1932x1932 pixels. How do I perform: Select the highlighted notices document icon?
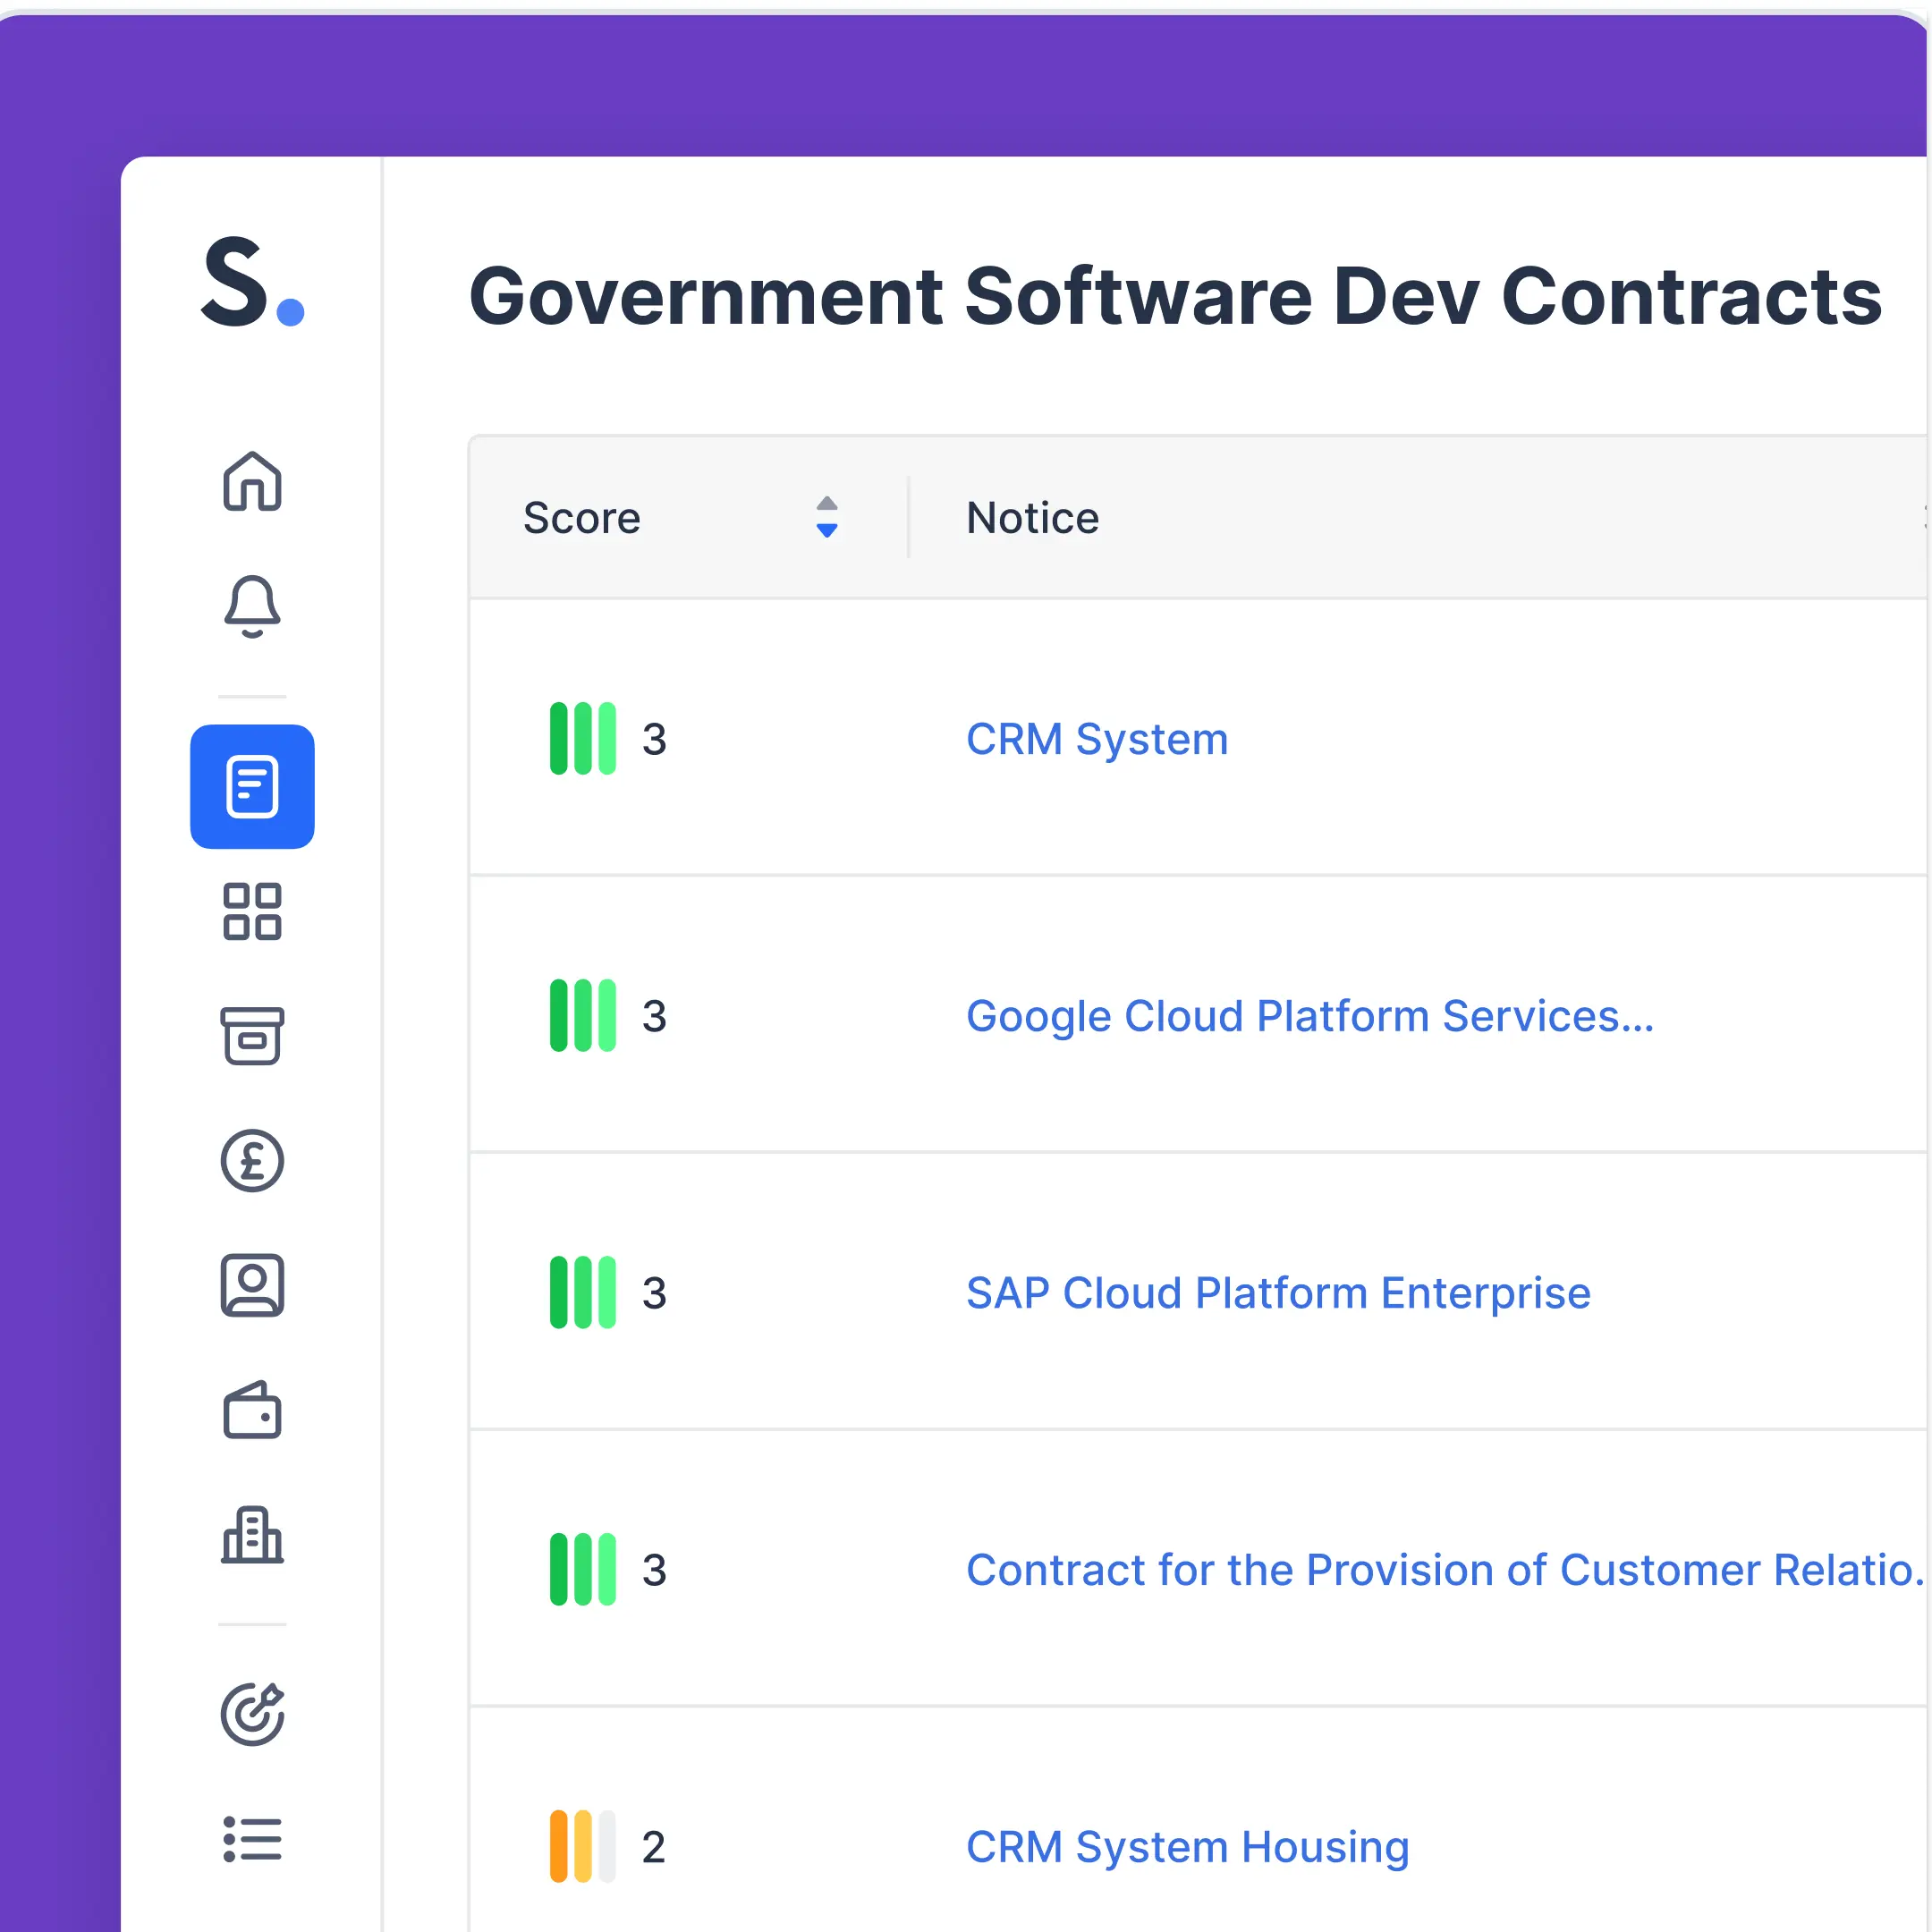coord(252,787)
